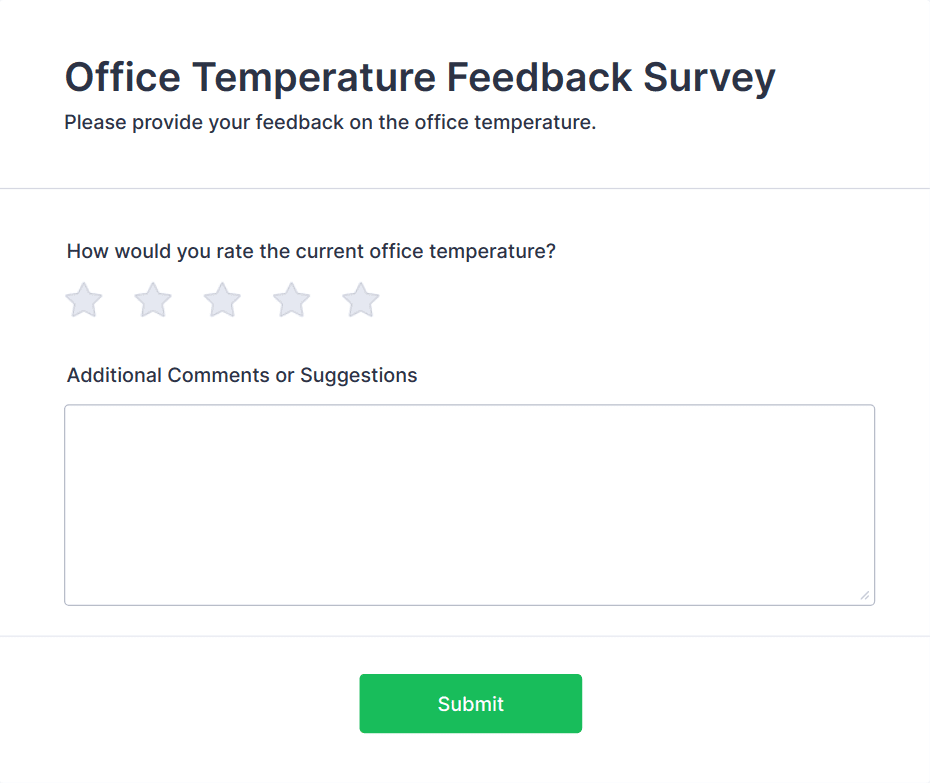
Task: Rate office temperature three stars
Action: coord(222,300)
